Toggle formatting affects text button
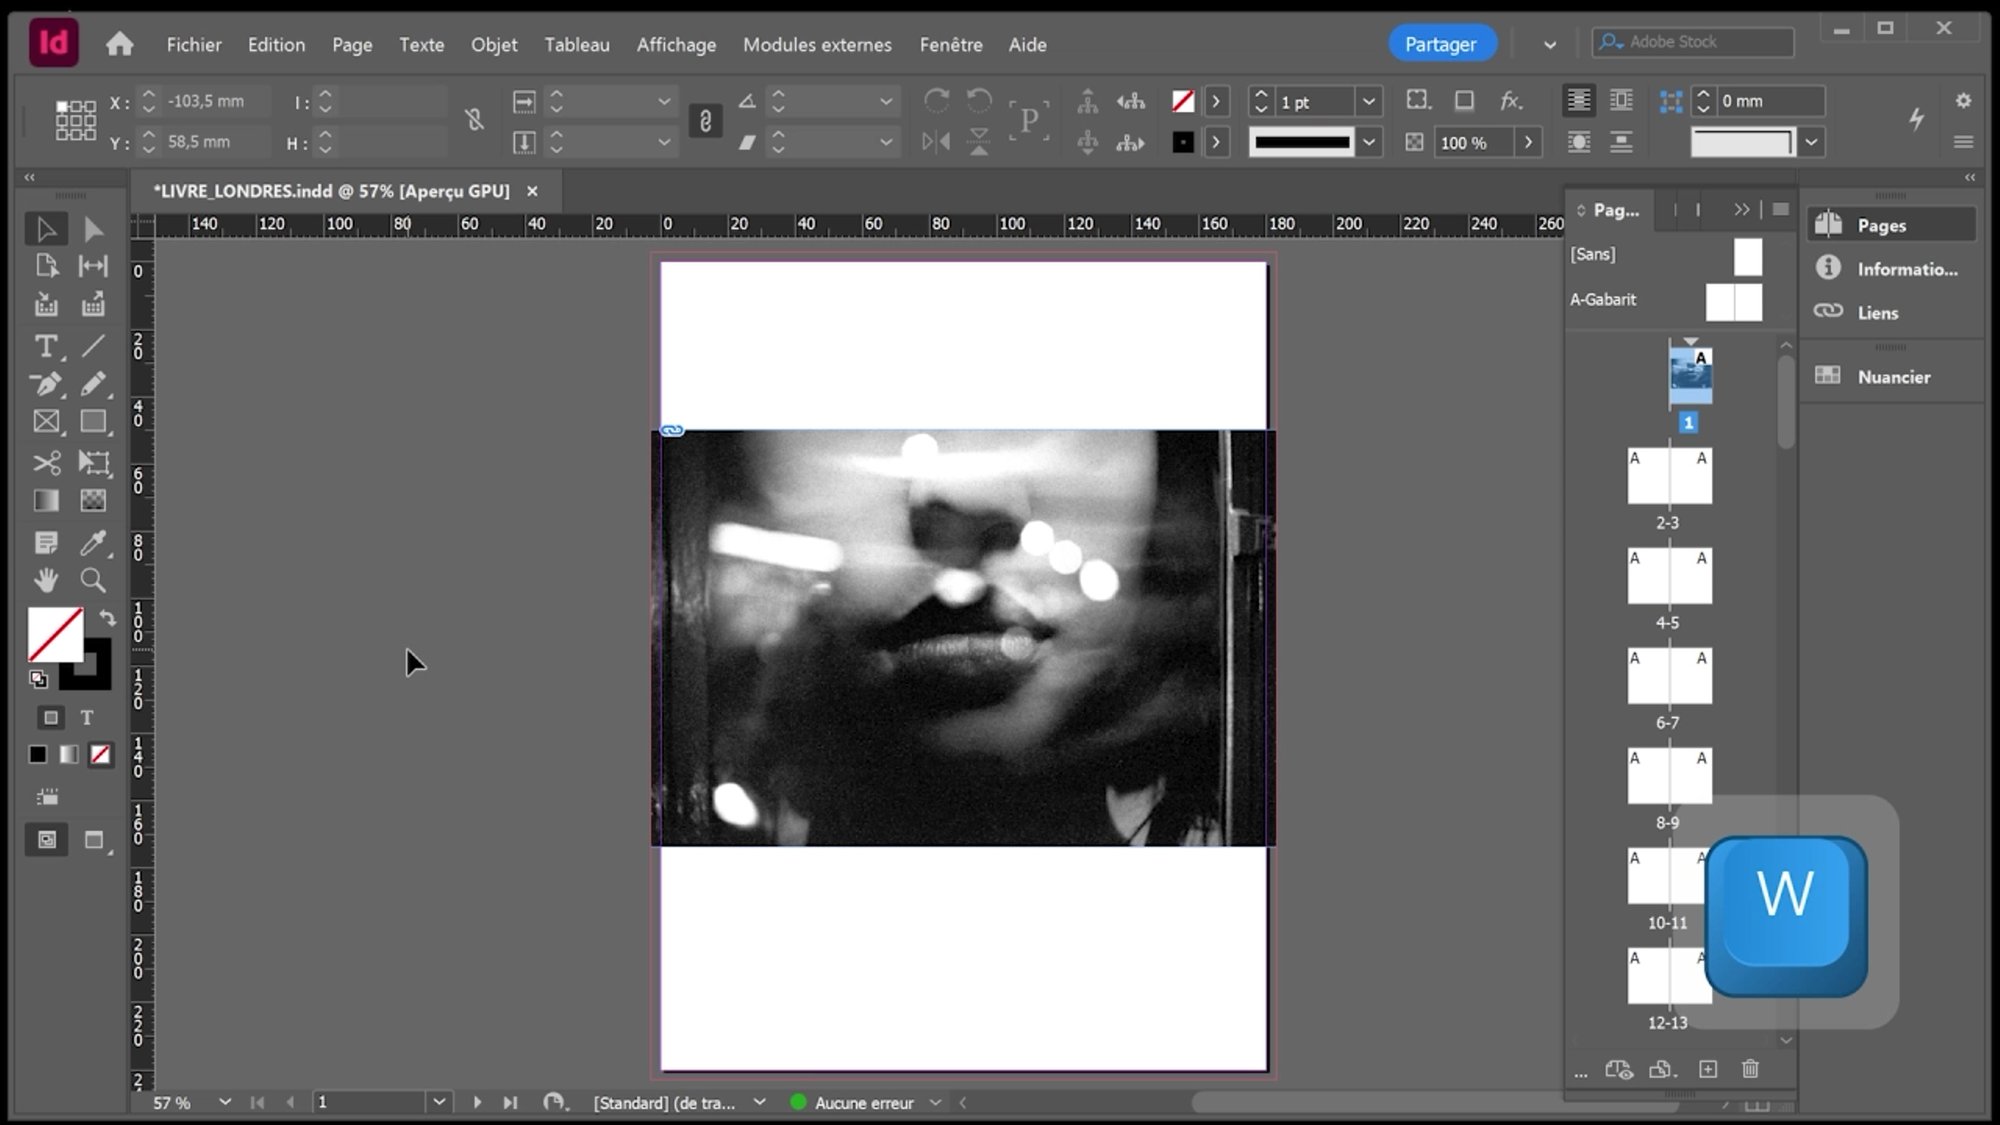2000x1125 pixels. pyautogui.click(x=87, y=718)
